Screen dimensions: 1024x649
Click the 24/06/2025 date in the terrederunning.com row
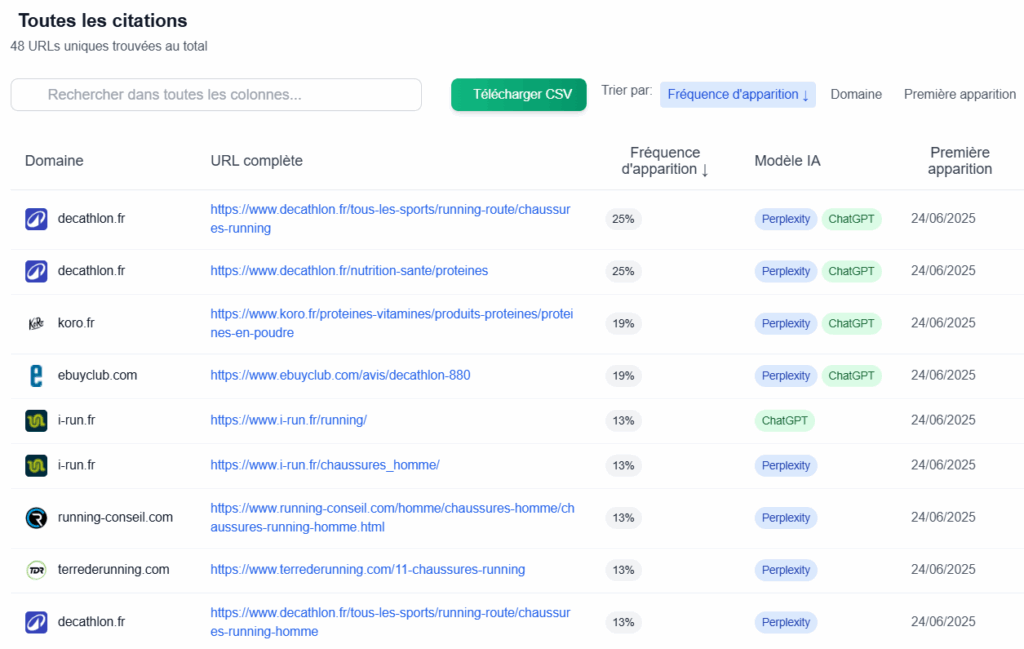click(944, 570)
